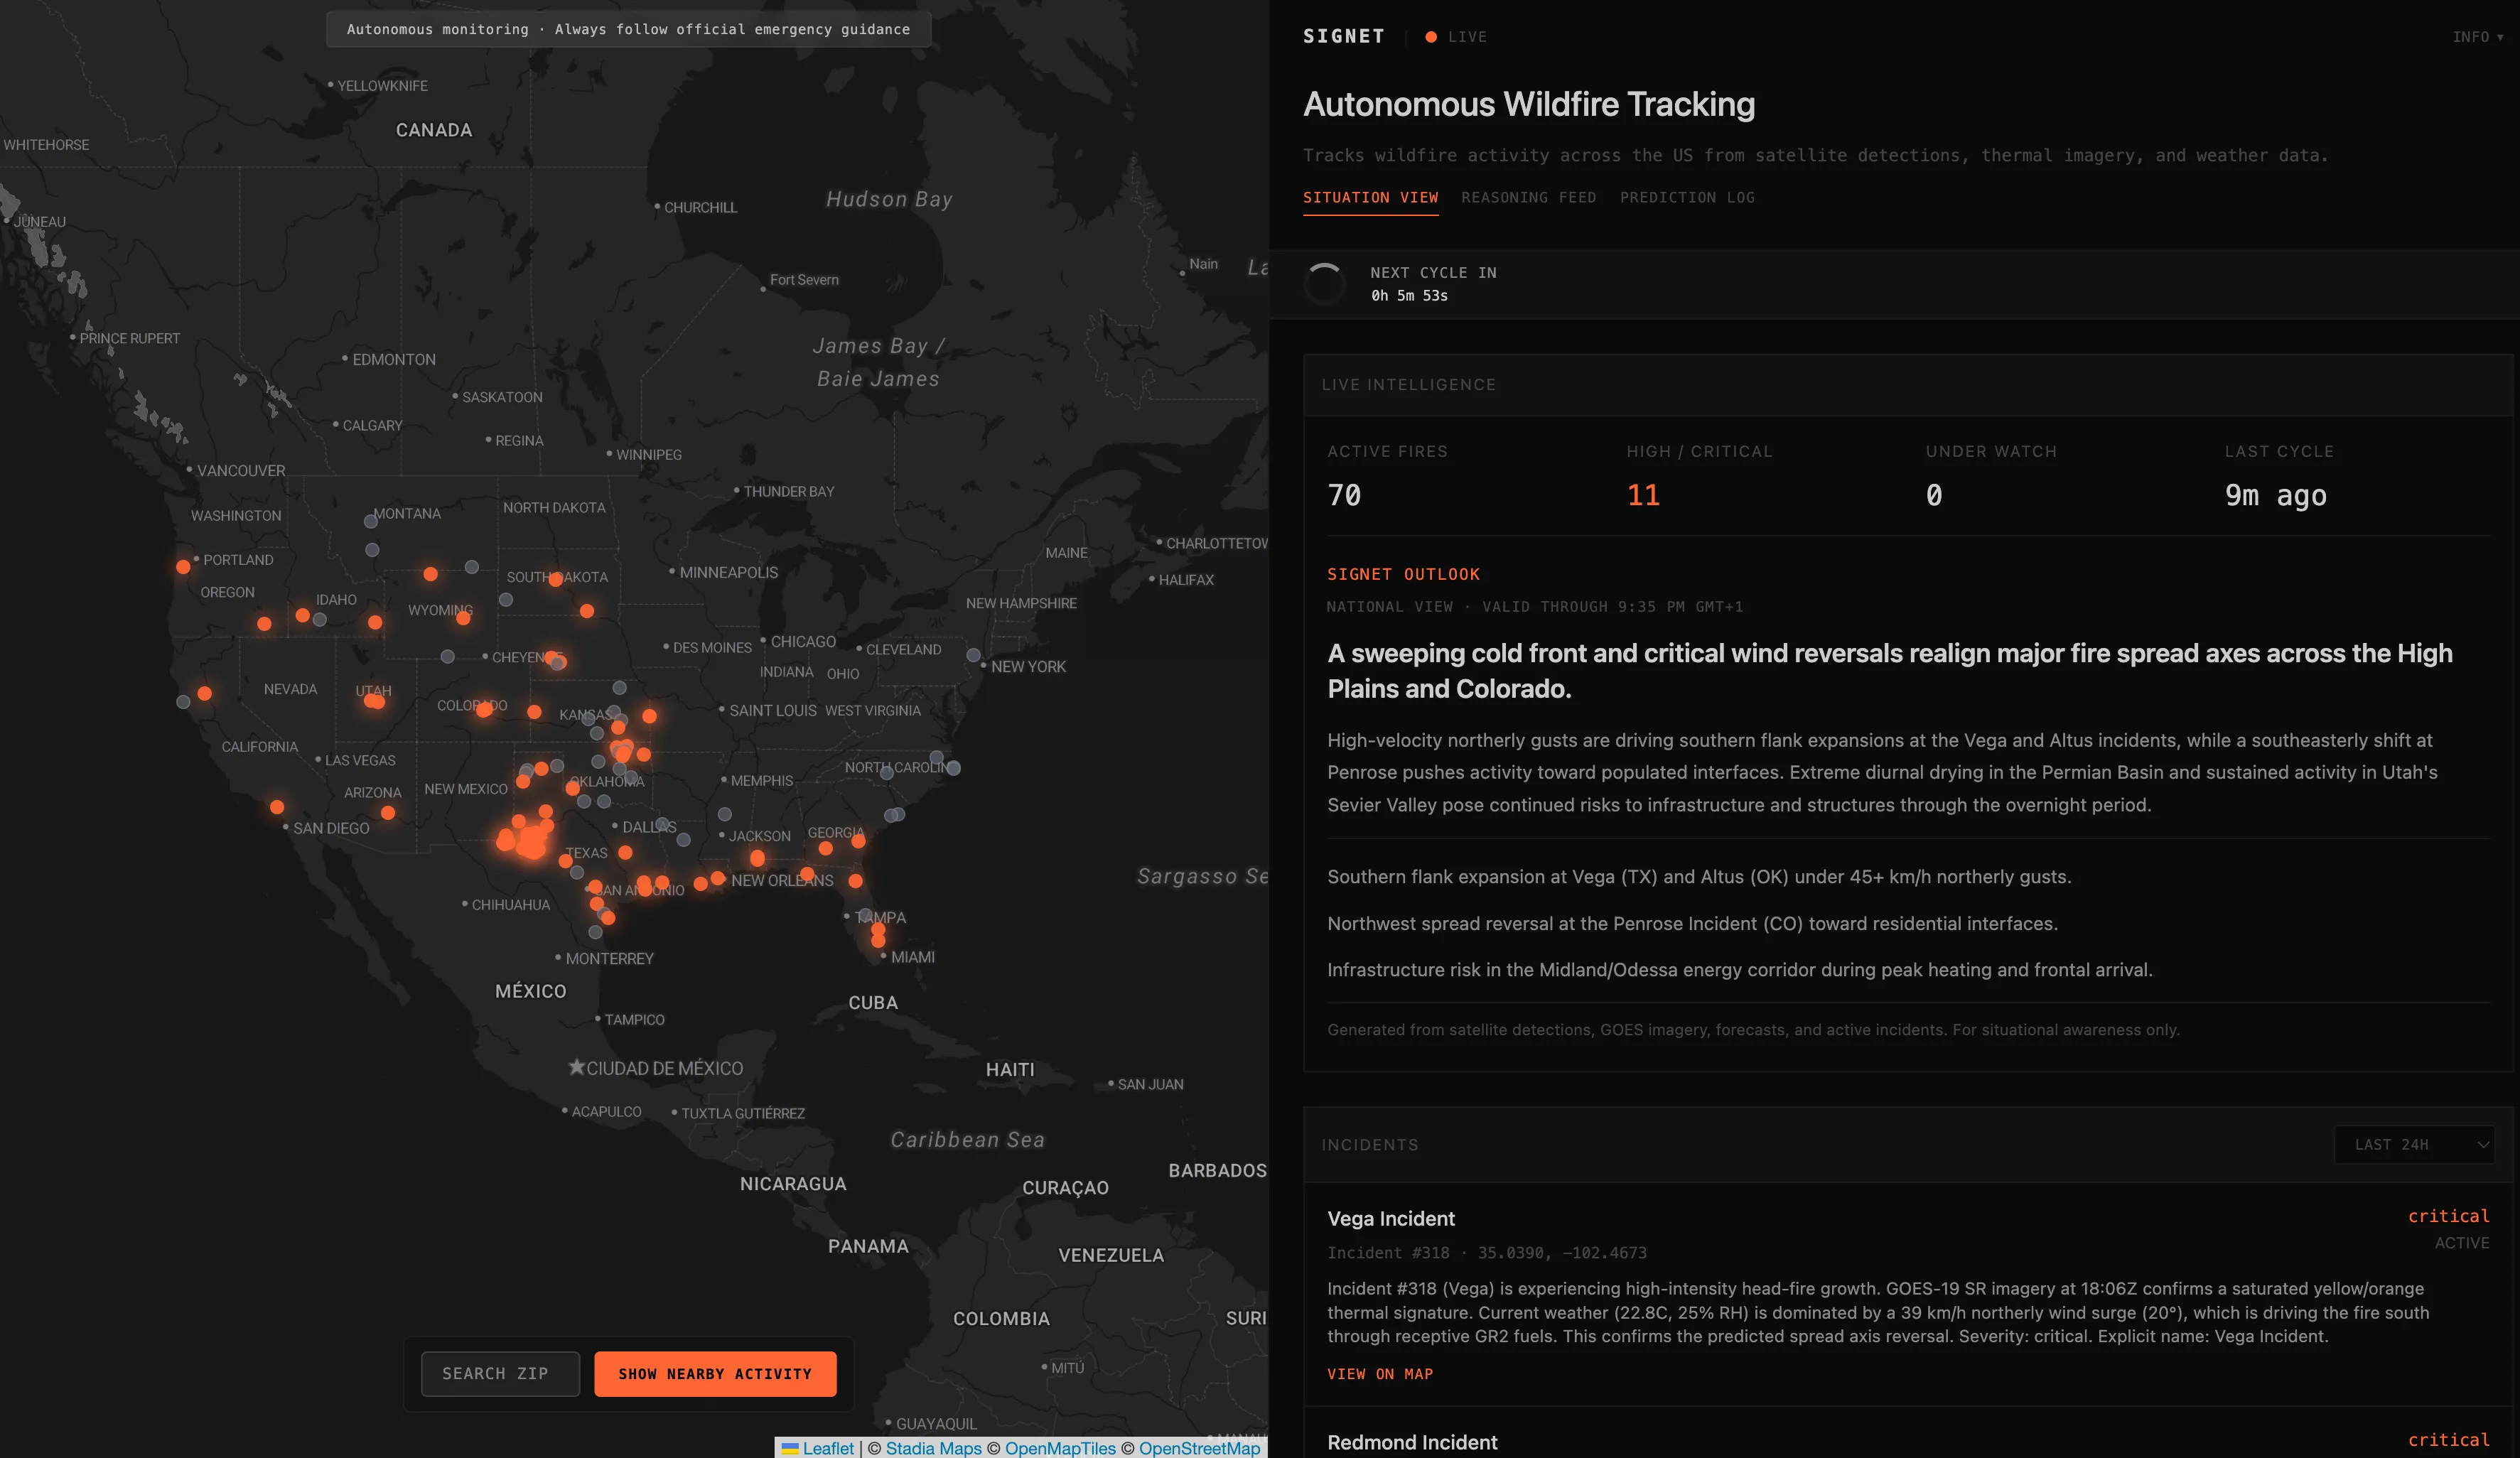
Task: Select the fire detection dot near Portland Oregon
Action: pyautogui.click(x=183, y=566)
